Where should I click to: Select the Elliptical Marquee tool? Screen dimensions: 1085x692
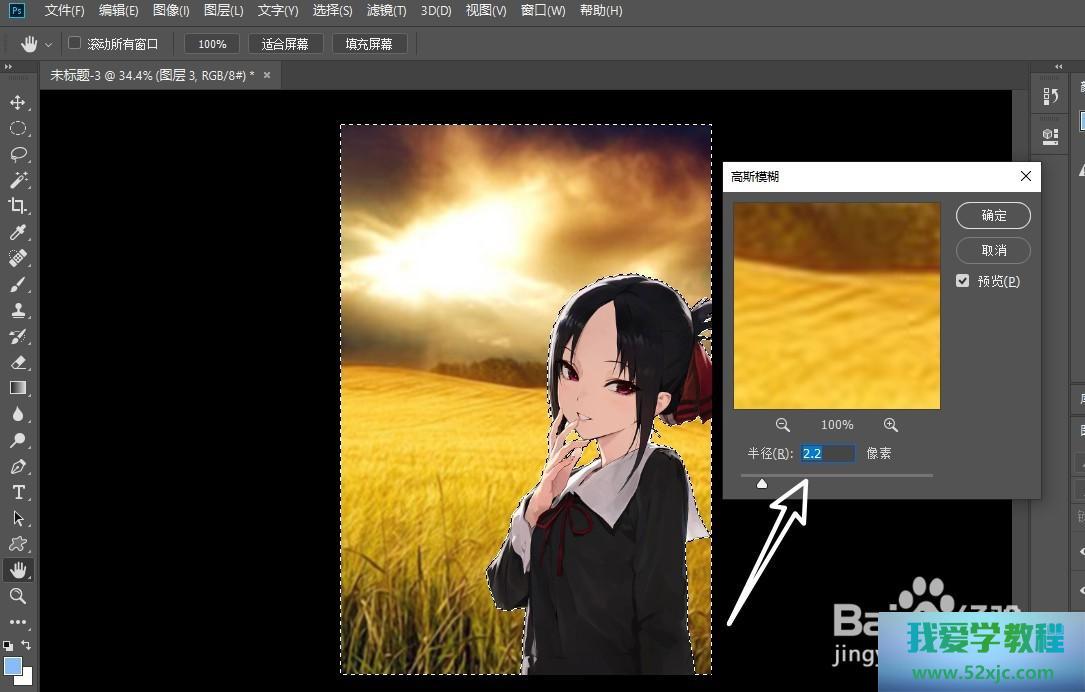(17, 128)
